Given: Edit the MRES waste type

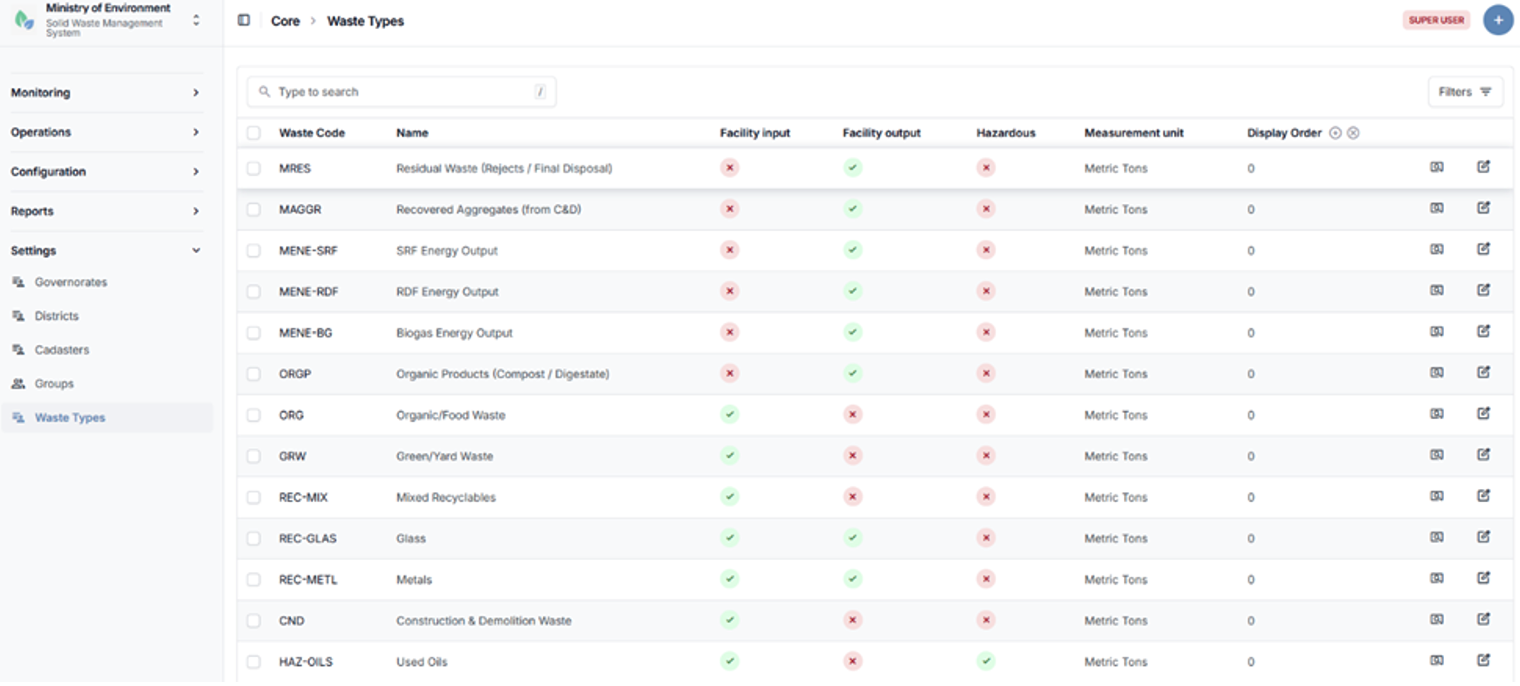Looking at the screenshot, I should 1483,167.
